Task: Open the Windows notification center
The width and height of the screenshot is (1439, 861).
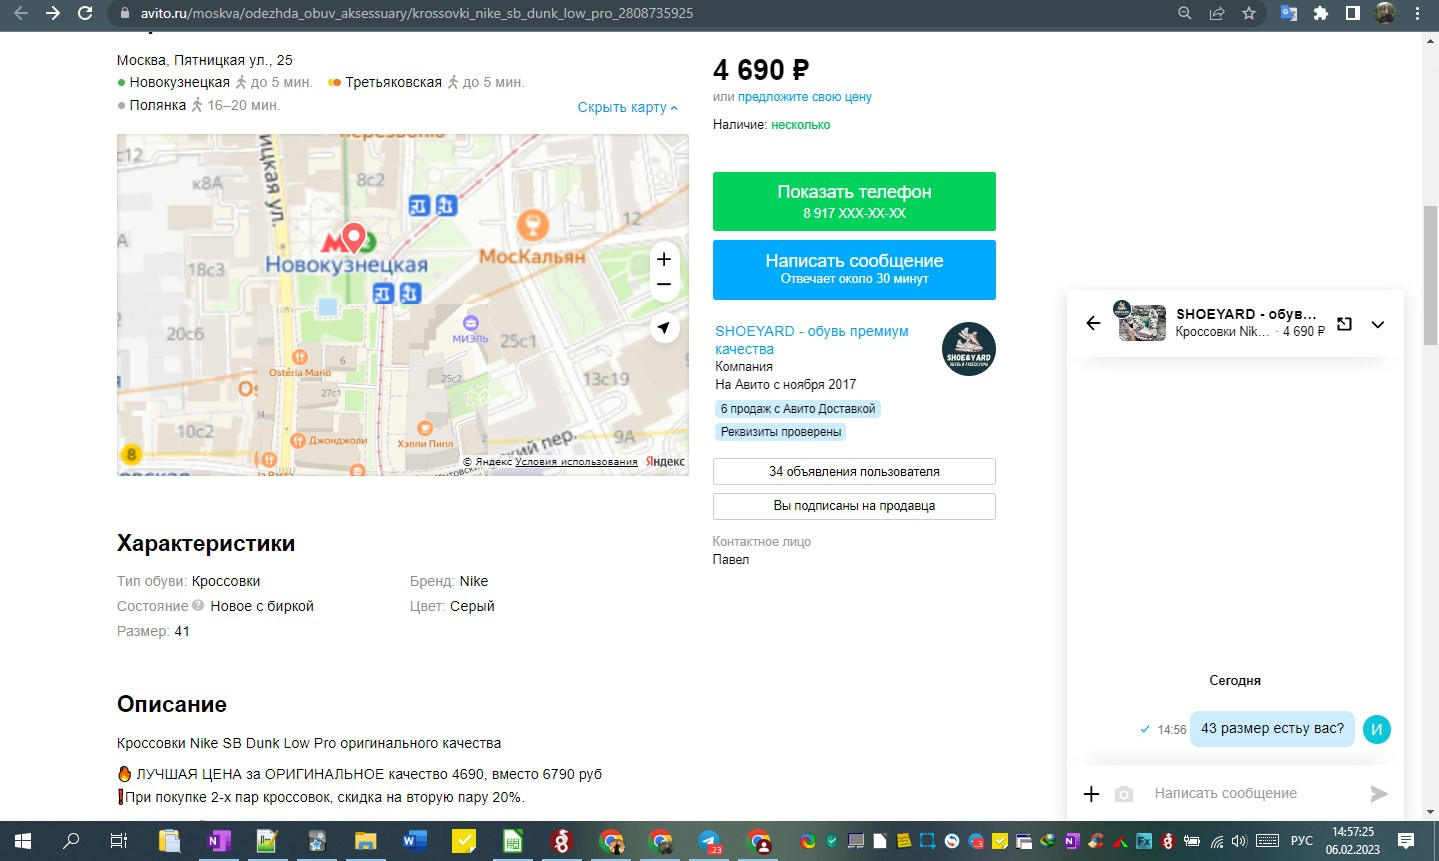Action: (1406, 841)
